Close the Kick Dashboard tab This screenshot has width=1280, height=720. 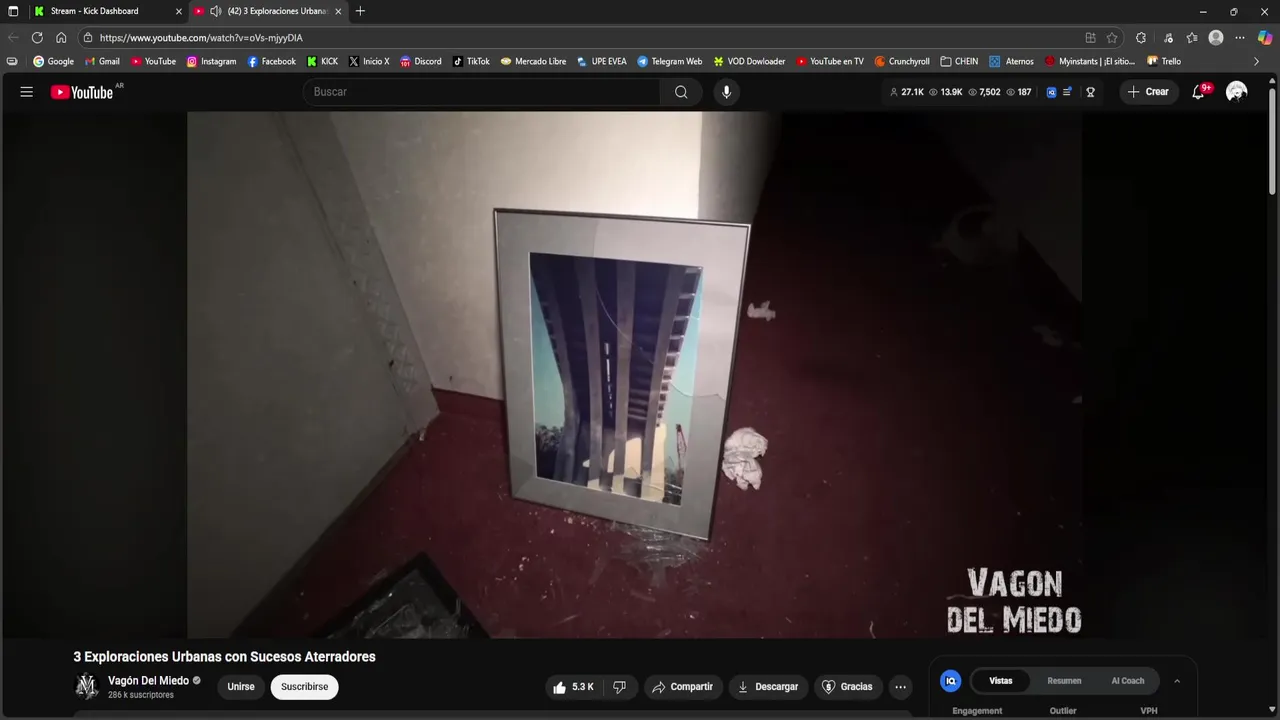point(179,11)
